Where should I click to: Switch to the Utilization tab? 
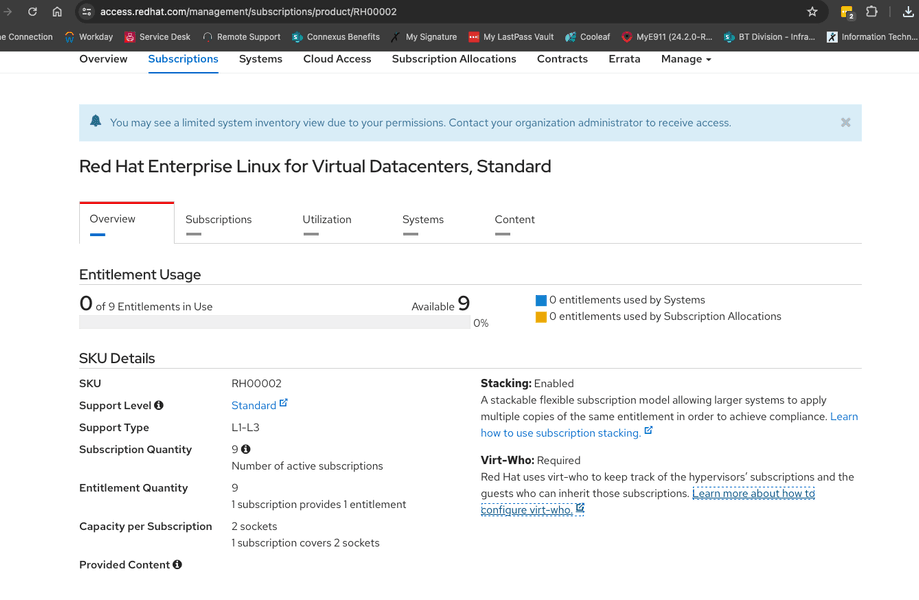[x=327, y=220]
